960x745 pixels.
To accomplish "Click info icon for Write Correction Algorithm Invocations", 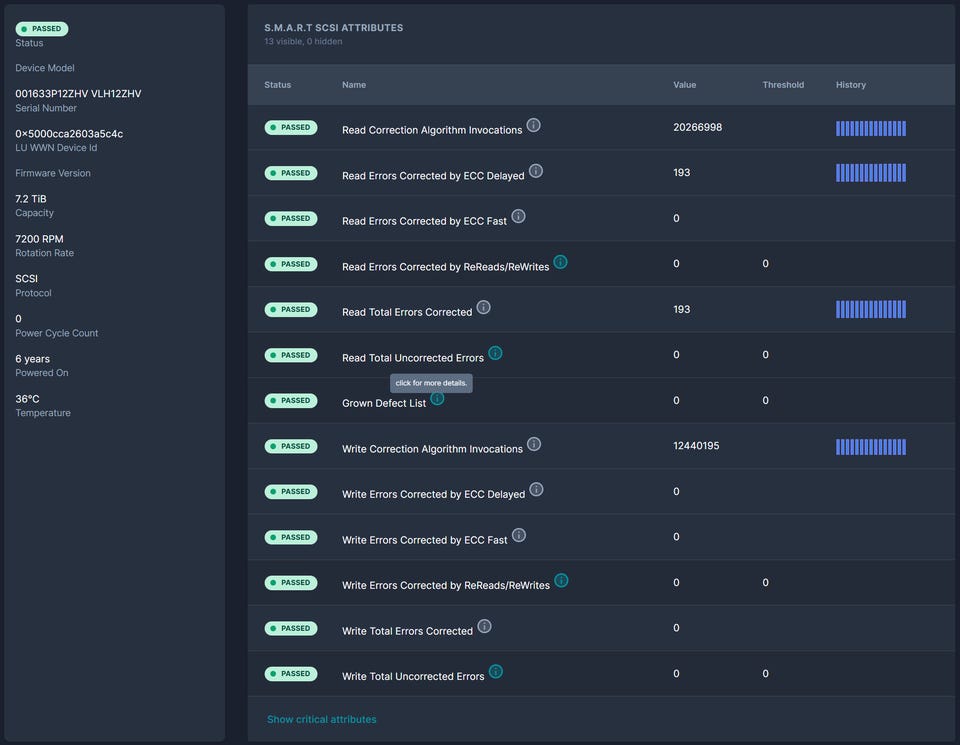I will pos(534,444).
